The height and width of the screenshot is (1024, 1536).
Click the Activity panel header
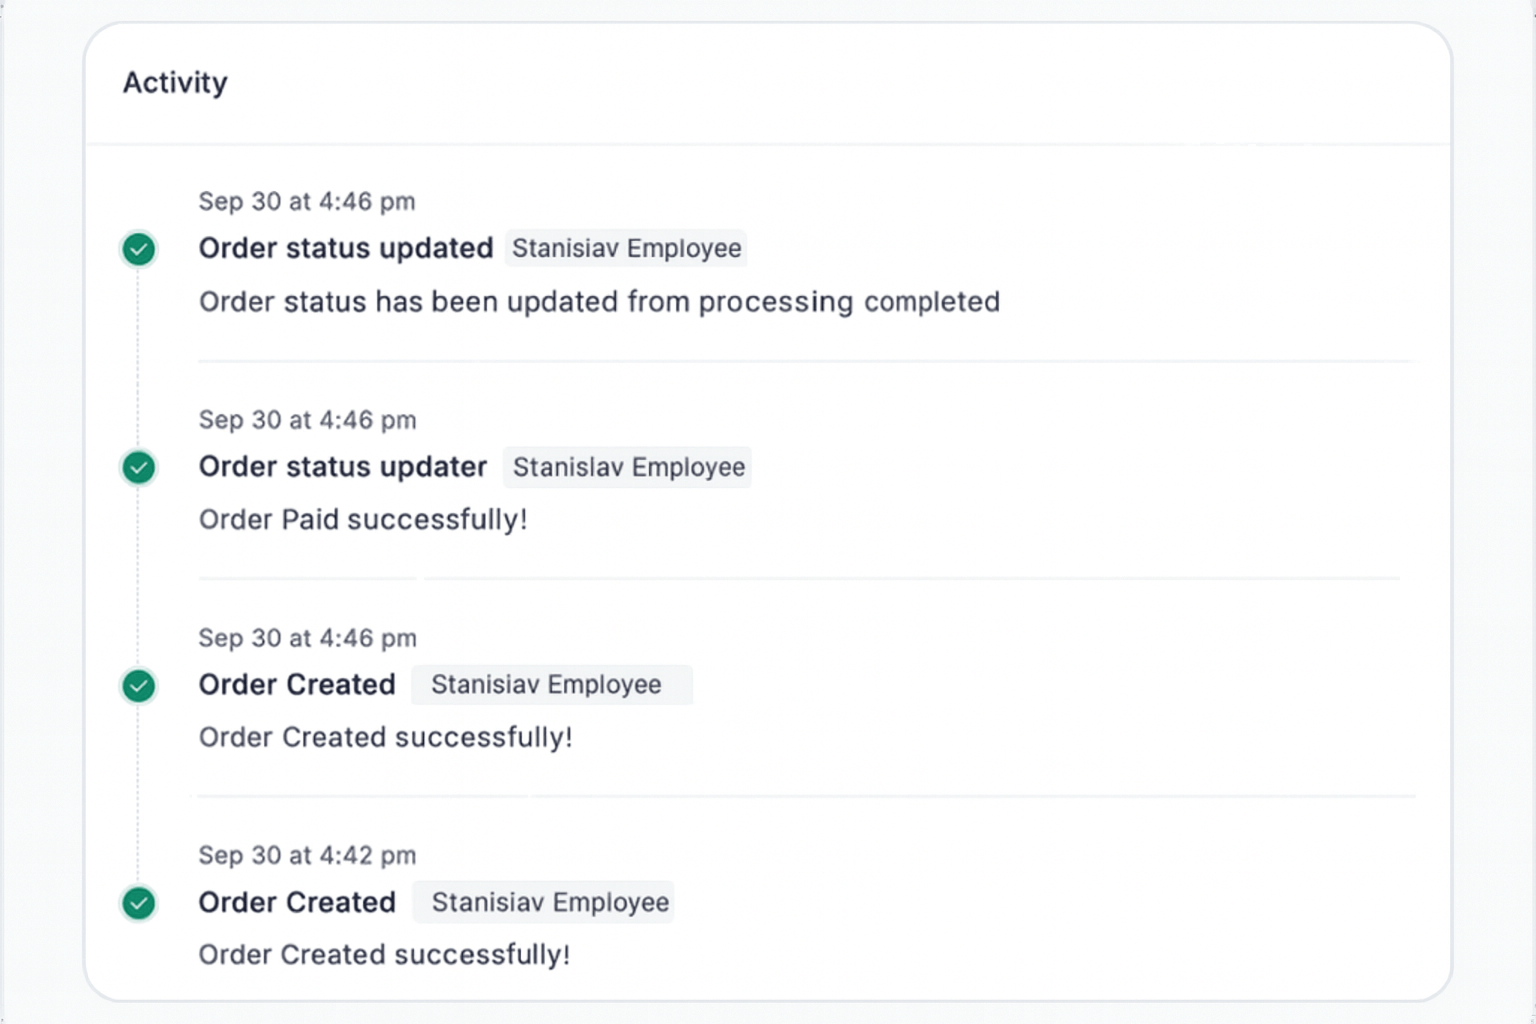[x=175, y=83]
